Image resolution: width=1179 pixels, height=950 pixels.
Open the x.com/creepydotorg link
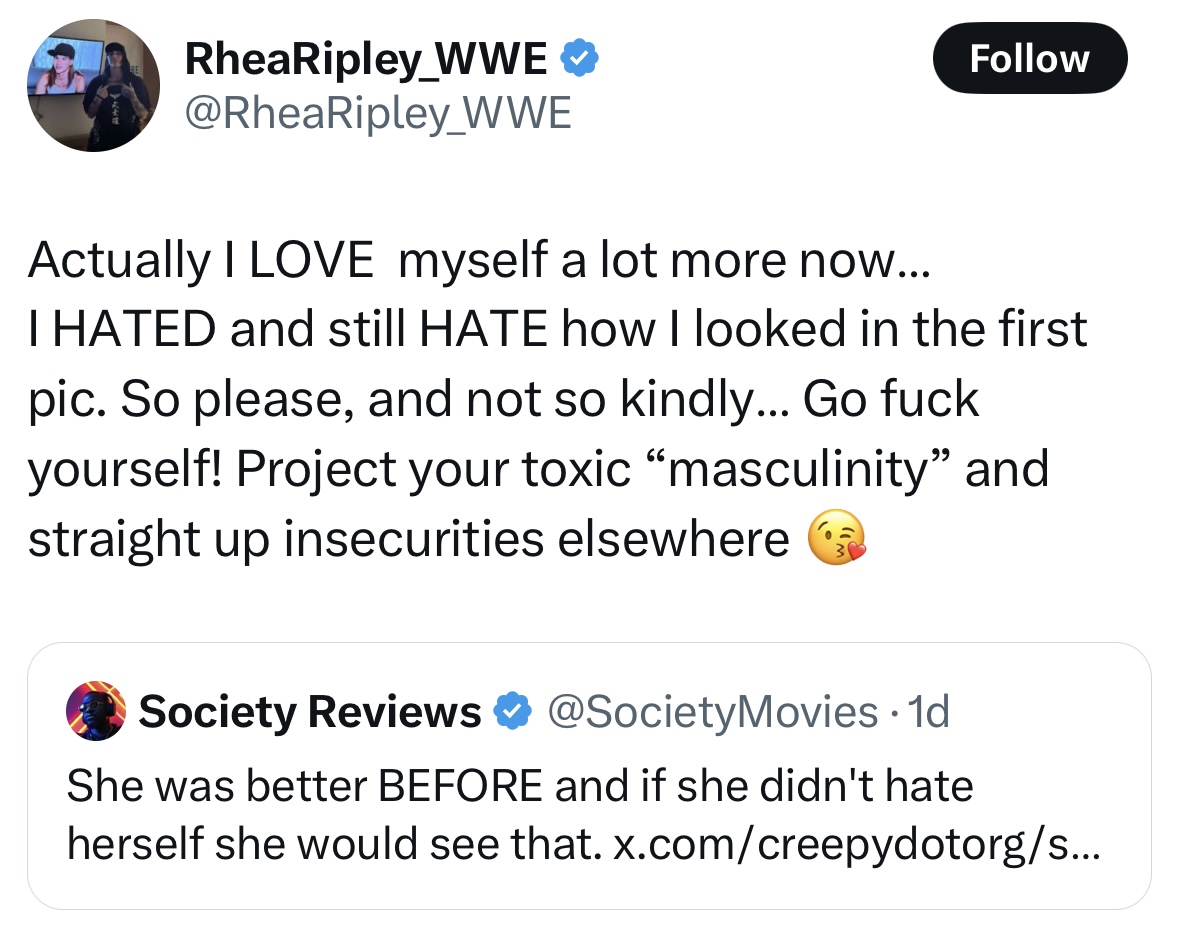coord(856,844)
